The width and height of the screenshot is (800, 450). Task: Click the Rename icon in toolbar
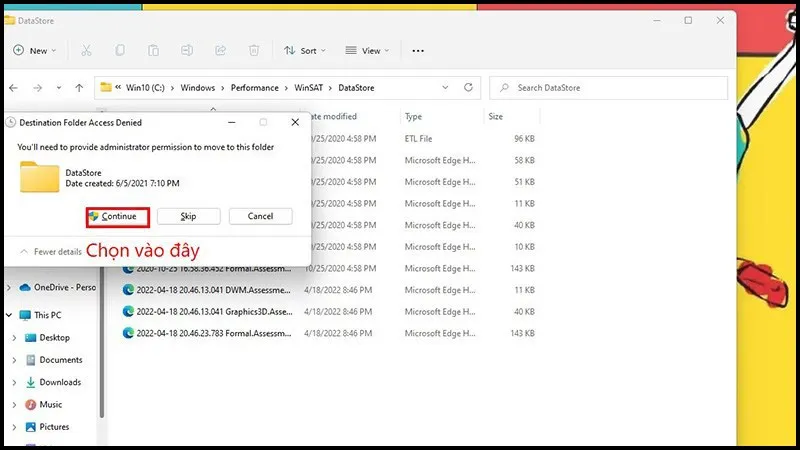click(187, 50)
